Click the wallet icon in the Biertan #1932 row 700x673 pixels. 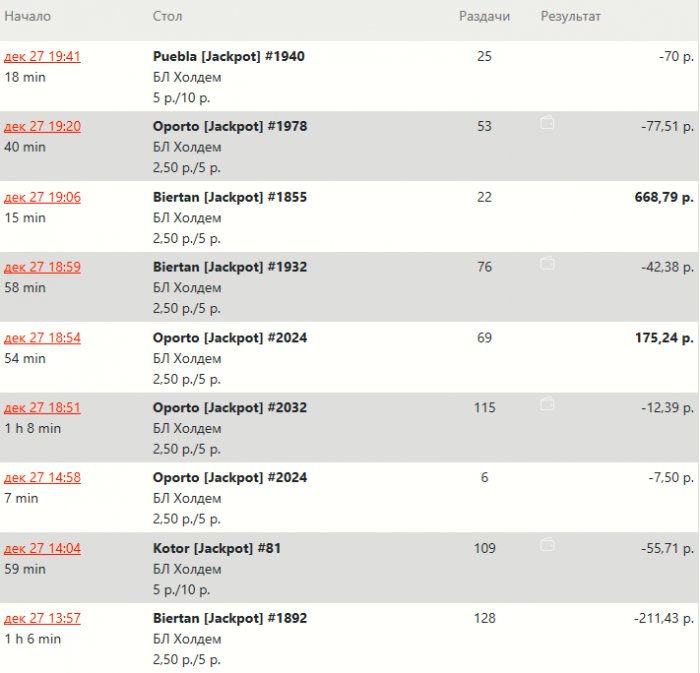pos(547,264)
